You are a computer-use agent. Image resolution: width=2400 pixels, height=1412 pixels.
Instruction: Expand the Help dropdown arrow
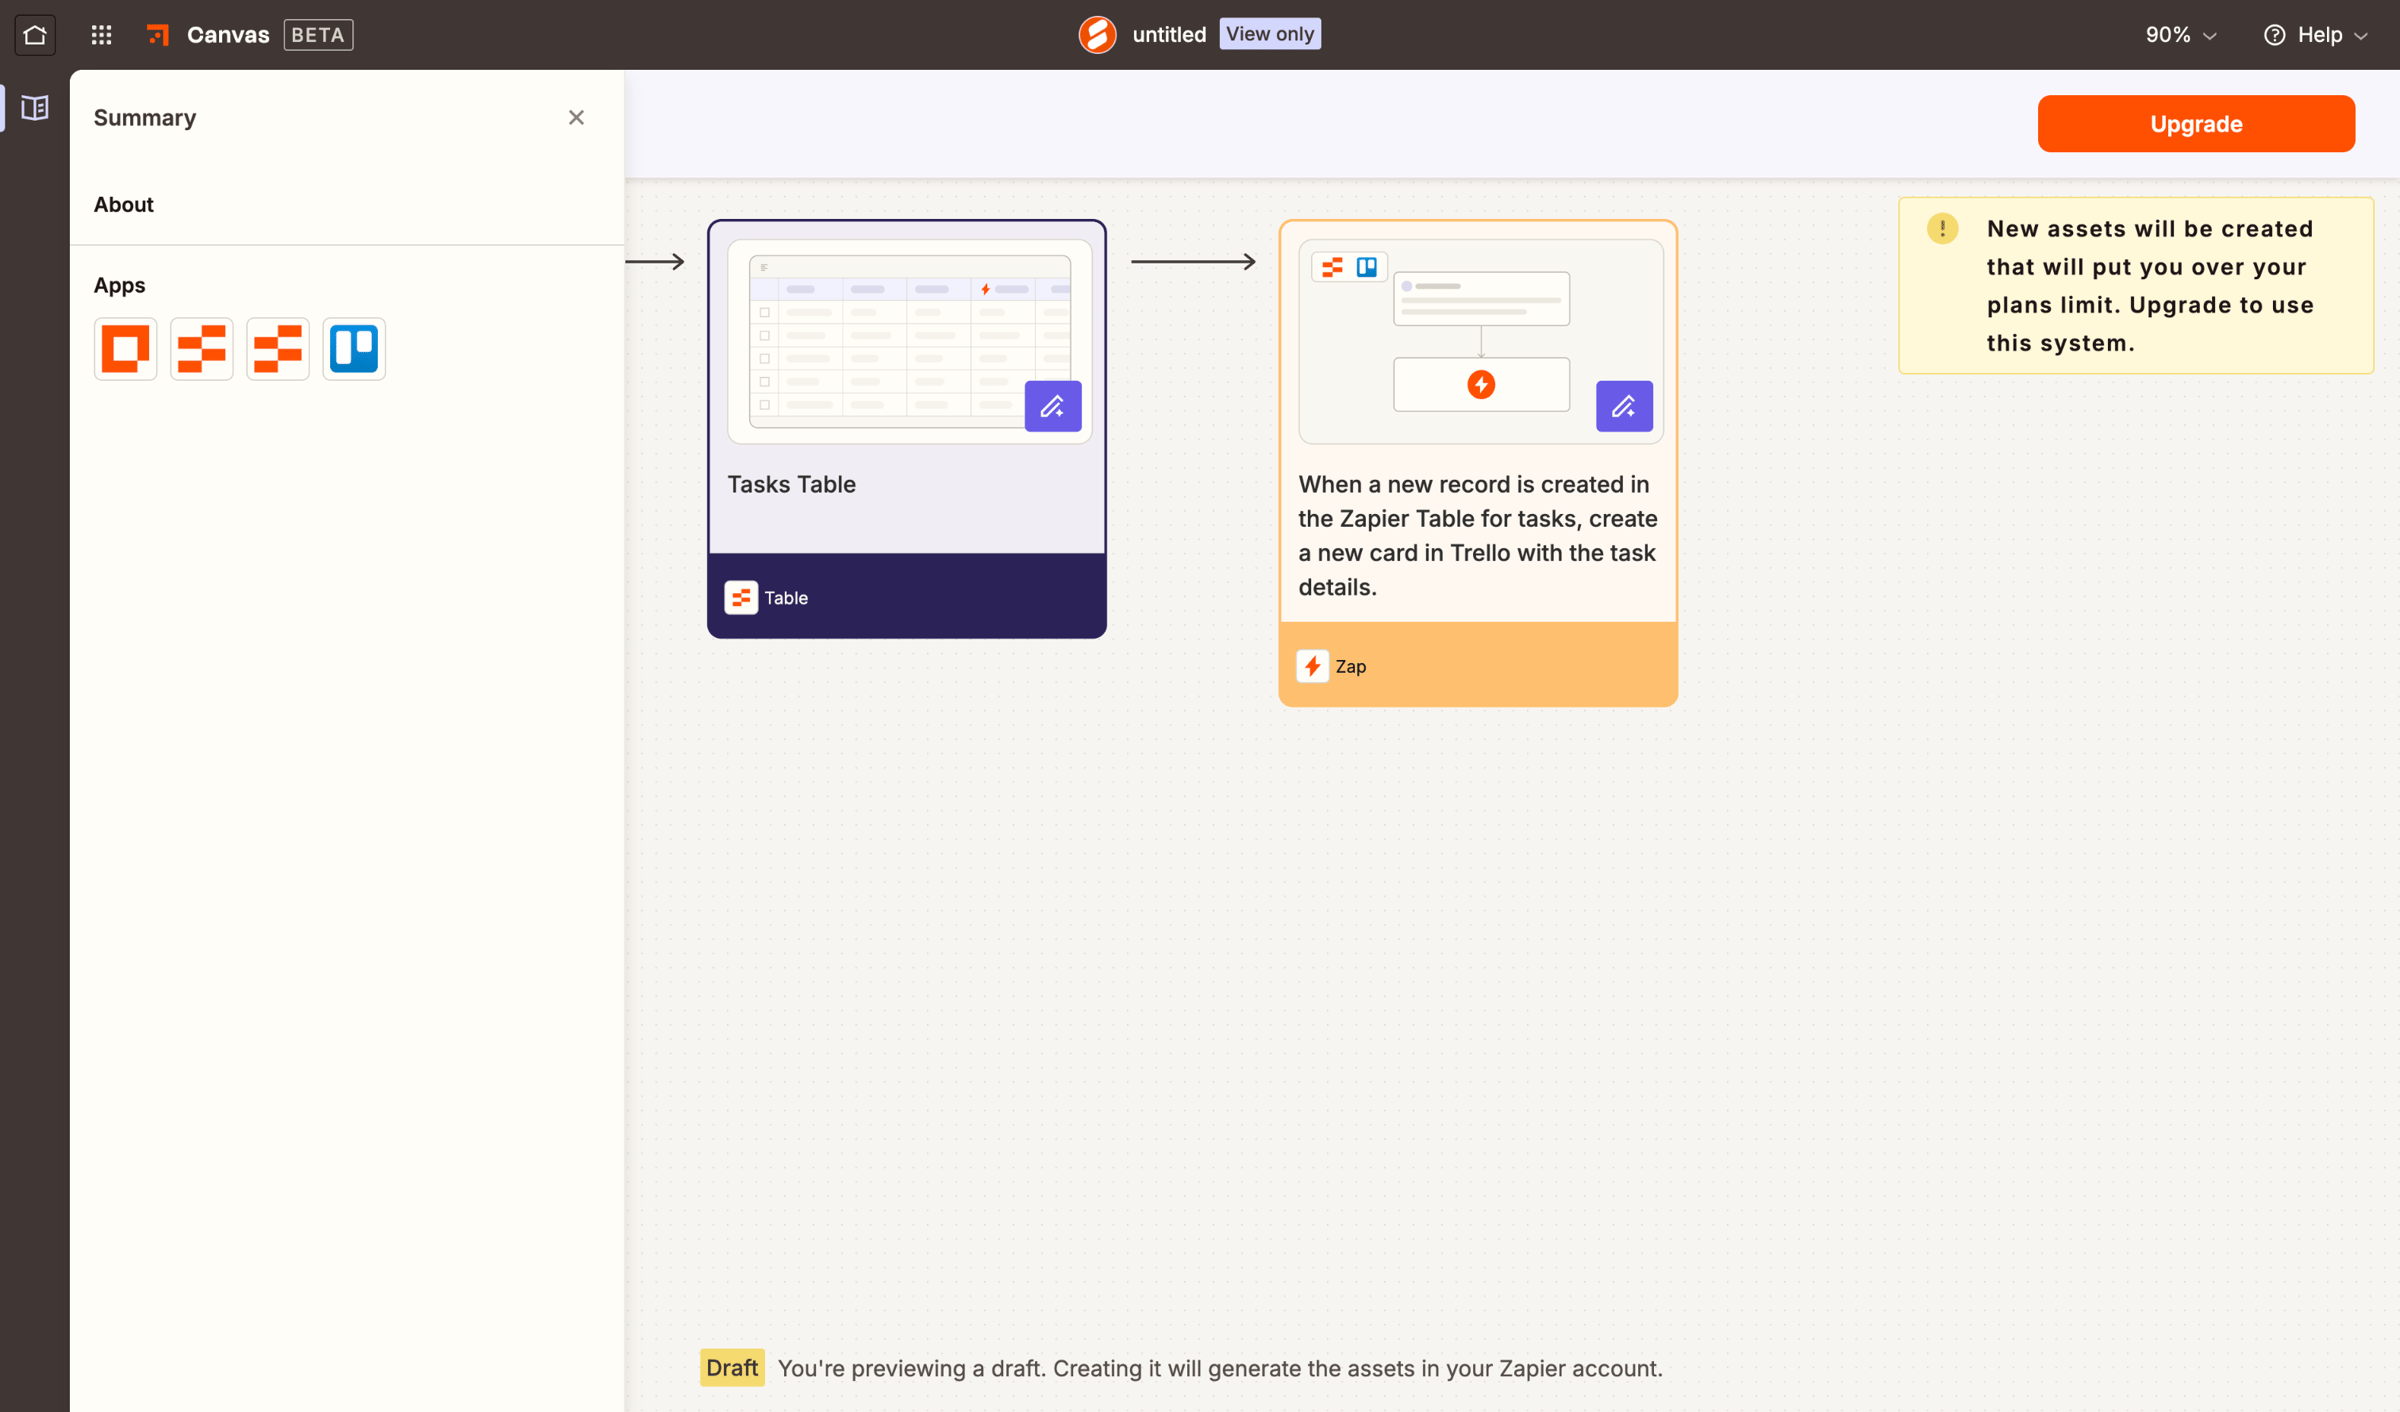(x=2361, y=36)
